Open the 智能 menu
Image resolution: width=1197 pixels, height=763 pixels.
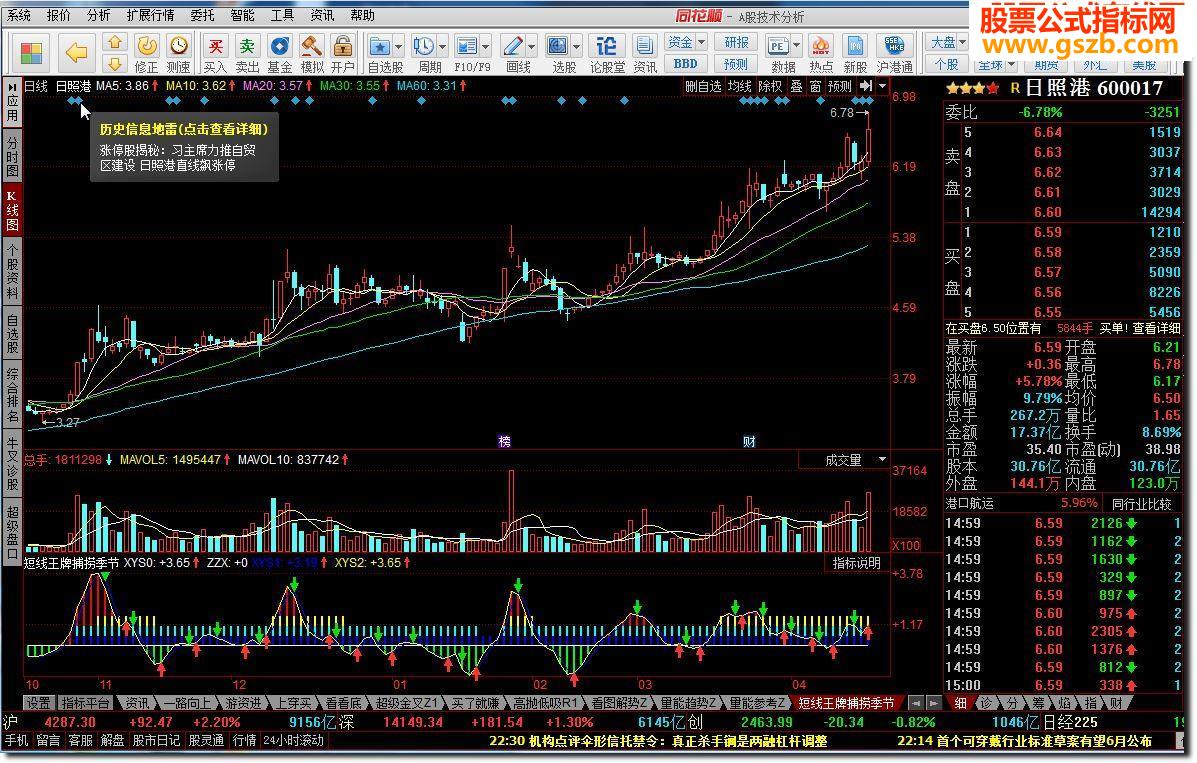point(242,15)
